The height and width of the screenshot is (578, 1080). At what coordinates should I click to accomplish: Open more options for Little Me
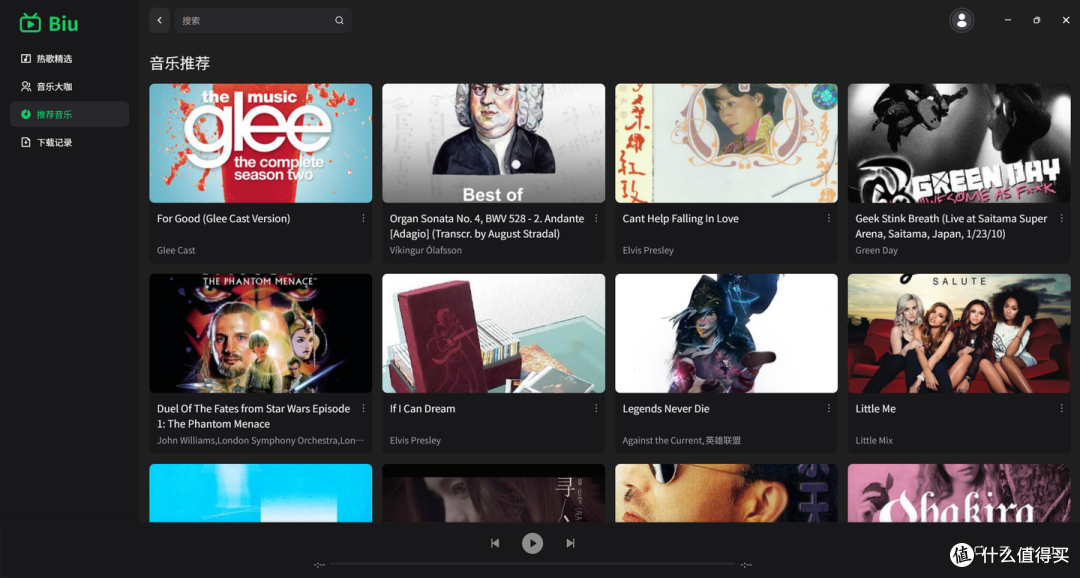(1061, 409)
